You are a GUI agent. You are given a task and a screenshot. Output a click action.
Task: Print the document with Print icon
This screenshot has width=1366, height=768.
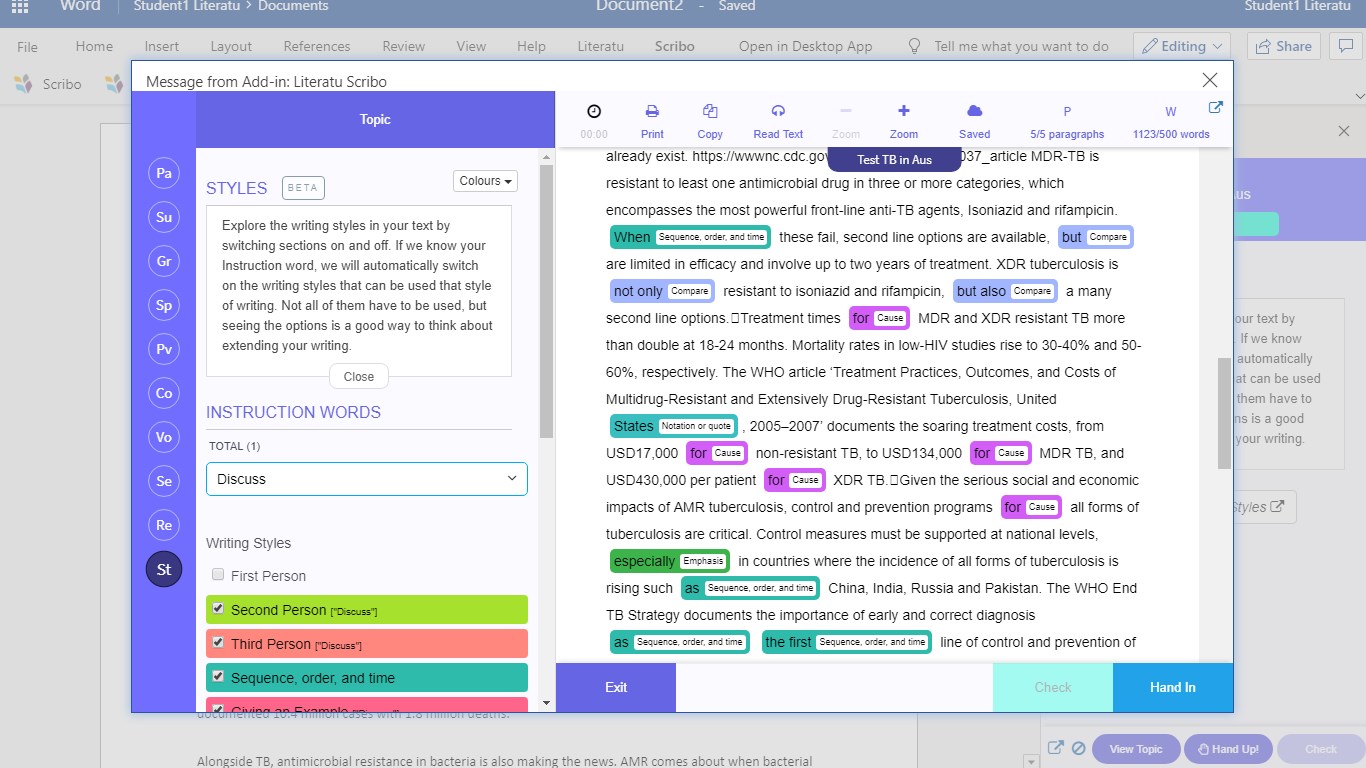coord(652,111)
